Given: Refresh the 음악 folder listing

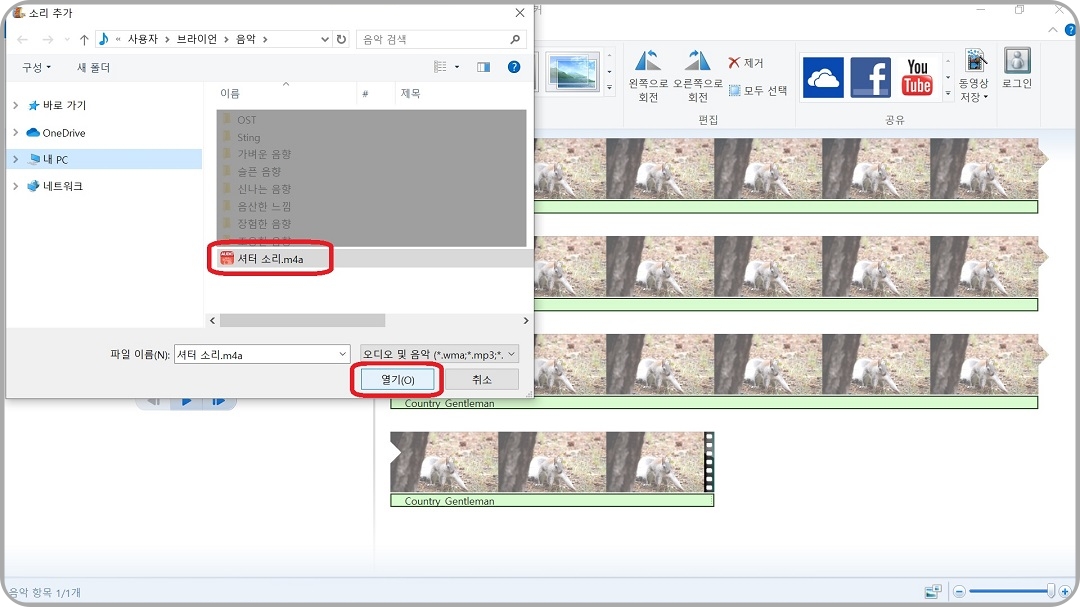Looking at the screenshot, I should [x=340, y=37].
